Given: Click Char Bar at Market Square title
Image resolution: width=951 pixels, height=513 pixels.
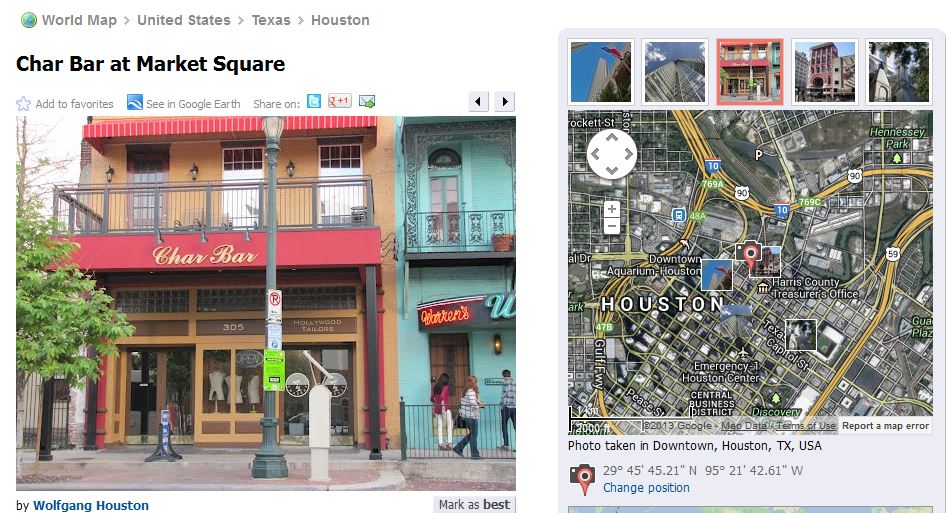Looking at the screenshot, I should [x=150, y=64].
